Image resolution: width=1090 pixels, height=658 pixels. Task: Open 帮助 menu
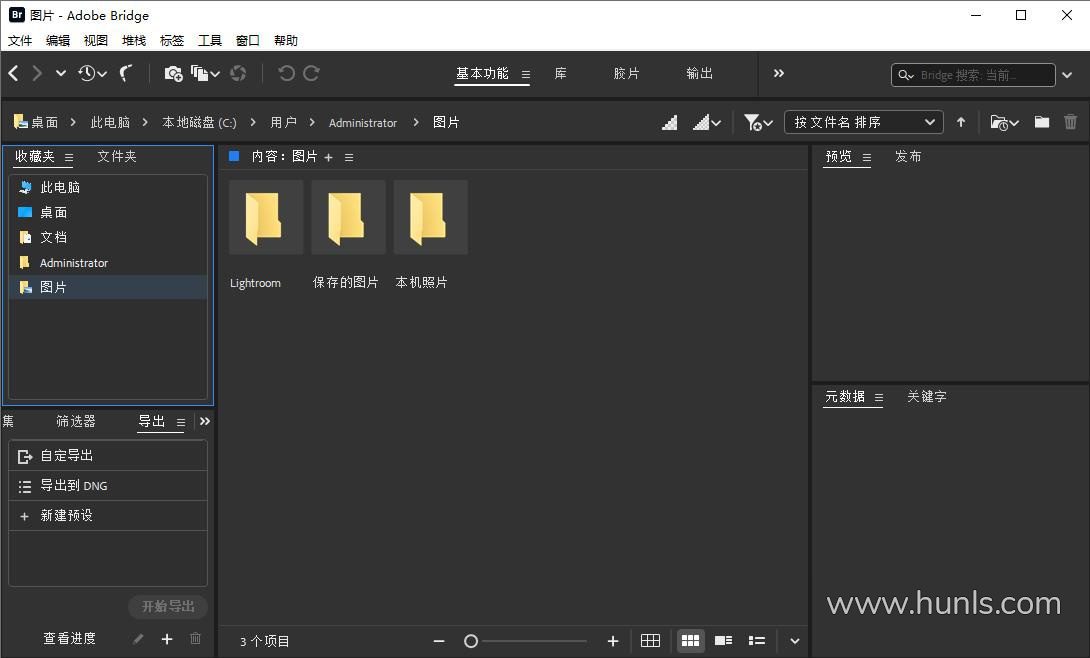click(x=286, y=40)
